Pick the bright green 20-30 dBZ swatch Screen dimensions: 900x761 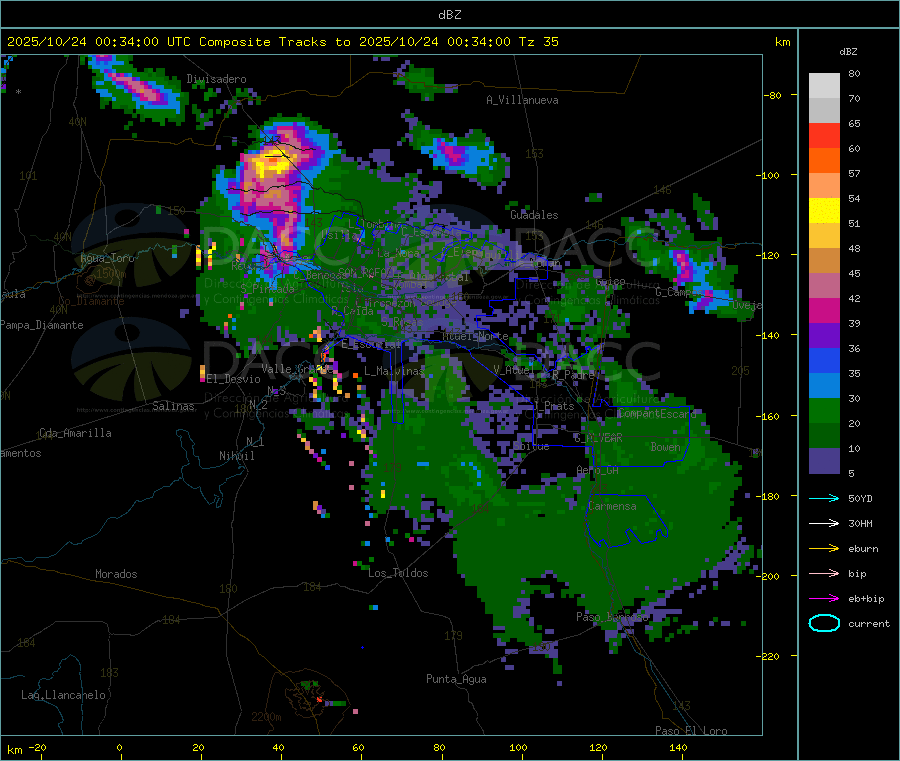[824, 411]
